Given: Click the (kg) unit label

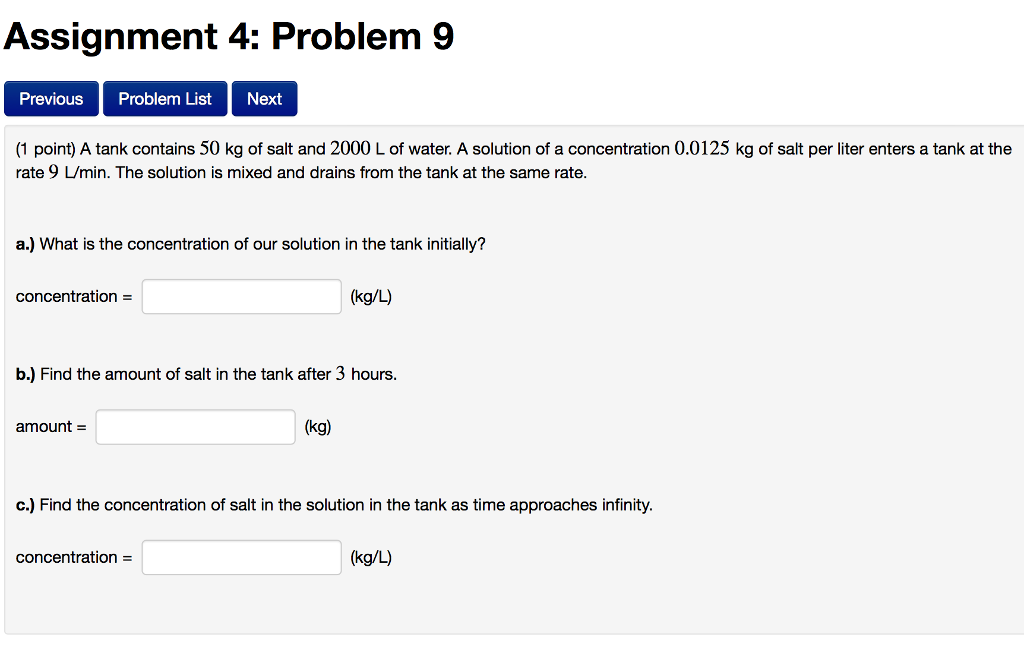Looking at the screenshot, I should point(317,426).
